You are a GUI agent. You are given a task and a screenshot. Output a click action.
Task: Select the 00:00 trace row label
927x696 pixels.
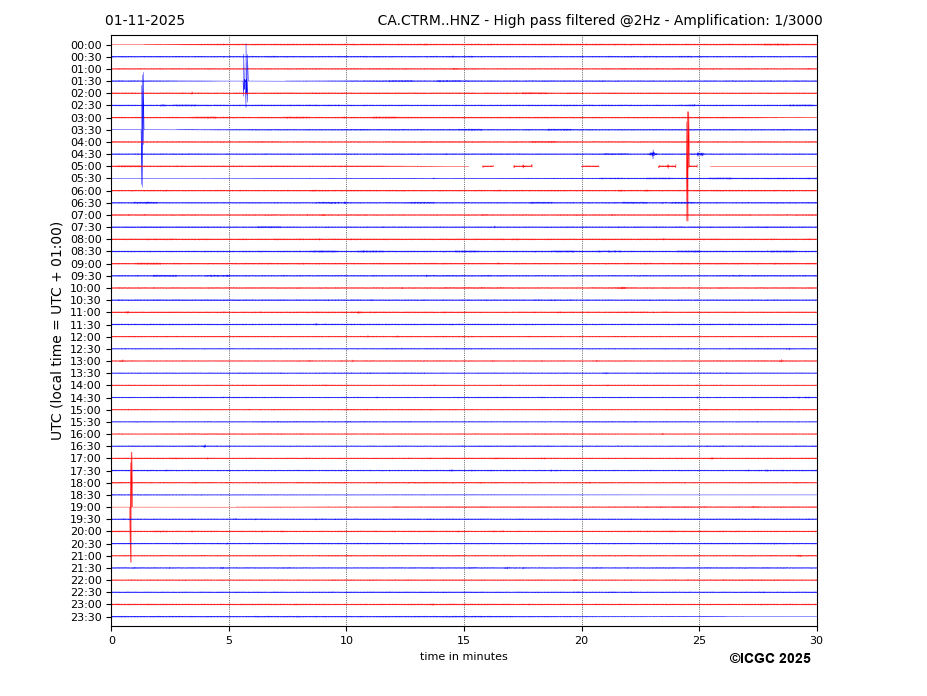pyautogui.click(x=86, y=45)
